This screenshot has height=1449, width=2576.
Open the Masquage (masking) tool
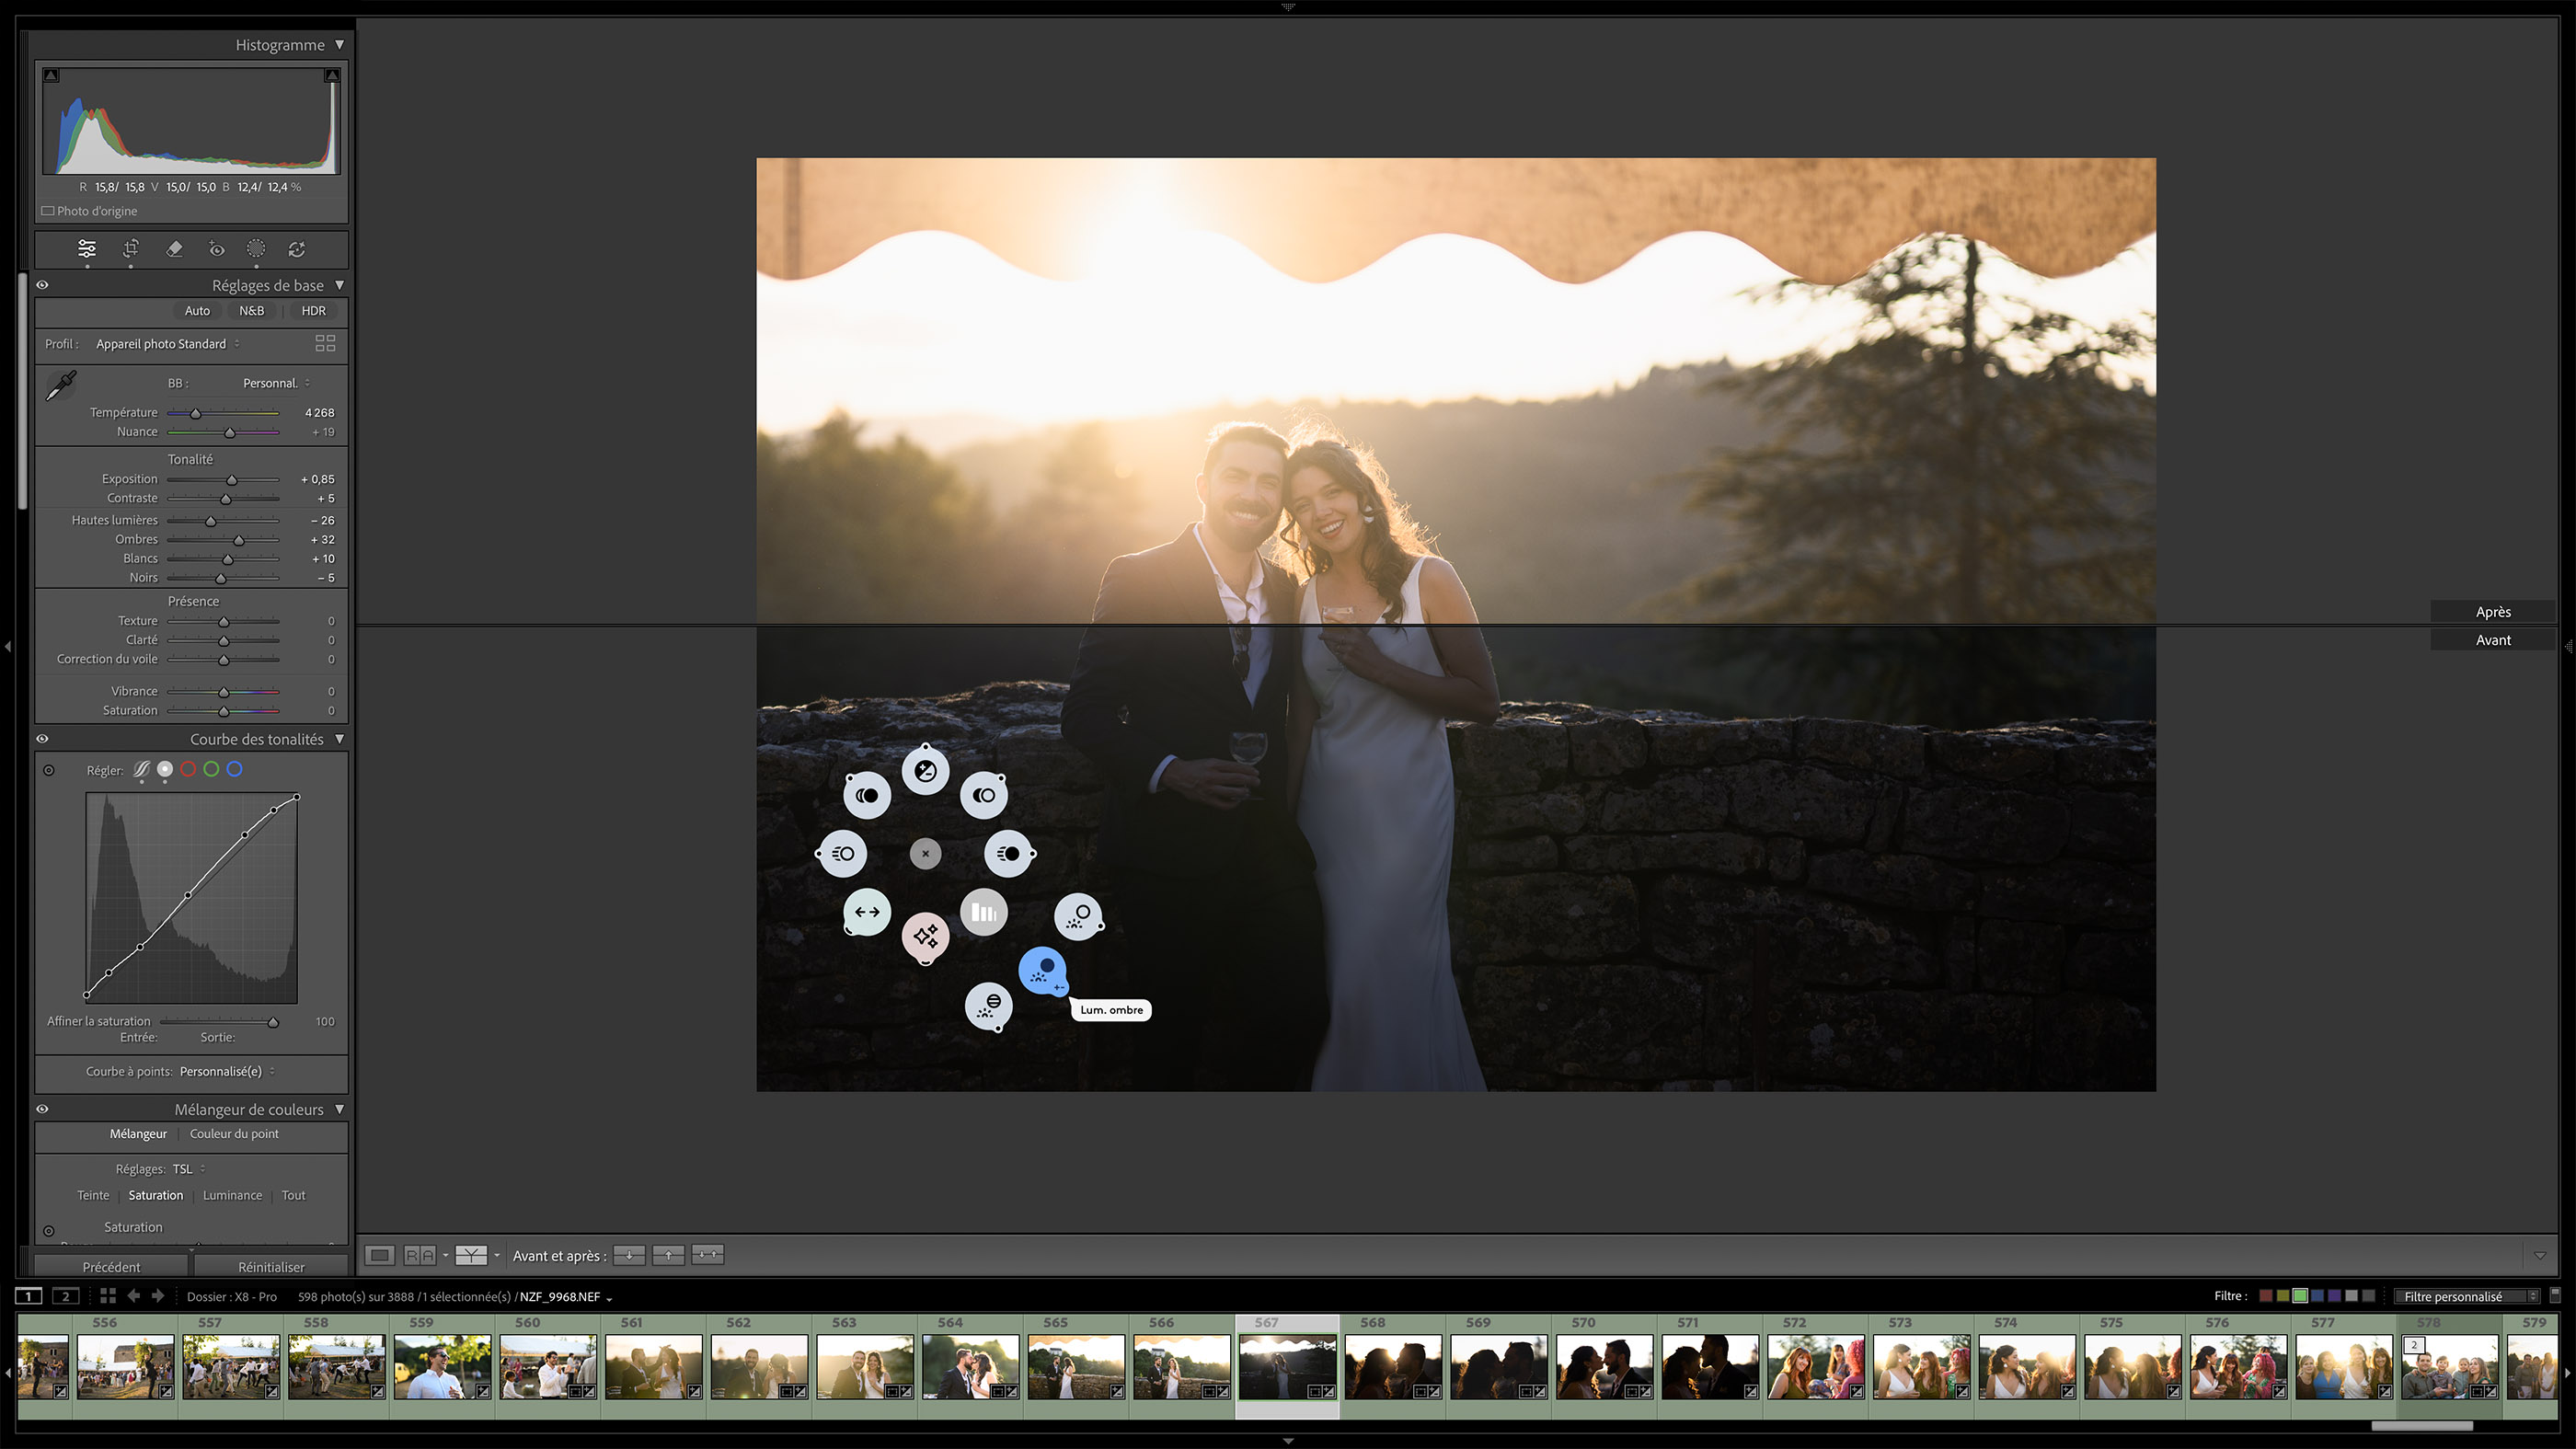[x=257, y=249]
